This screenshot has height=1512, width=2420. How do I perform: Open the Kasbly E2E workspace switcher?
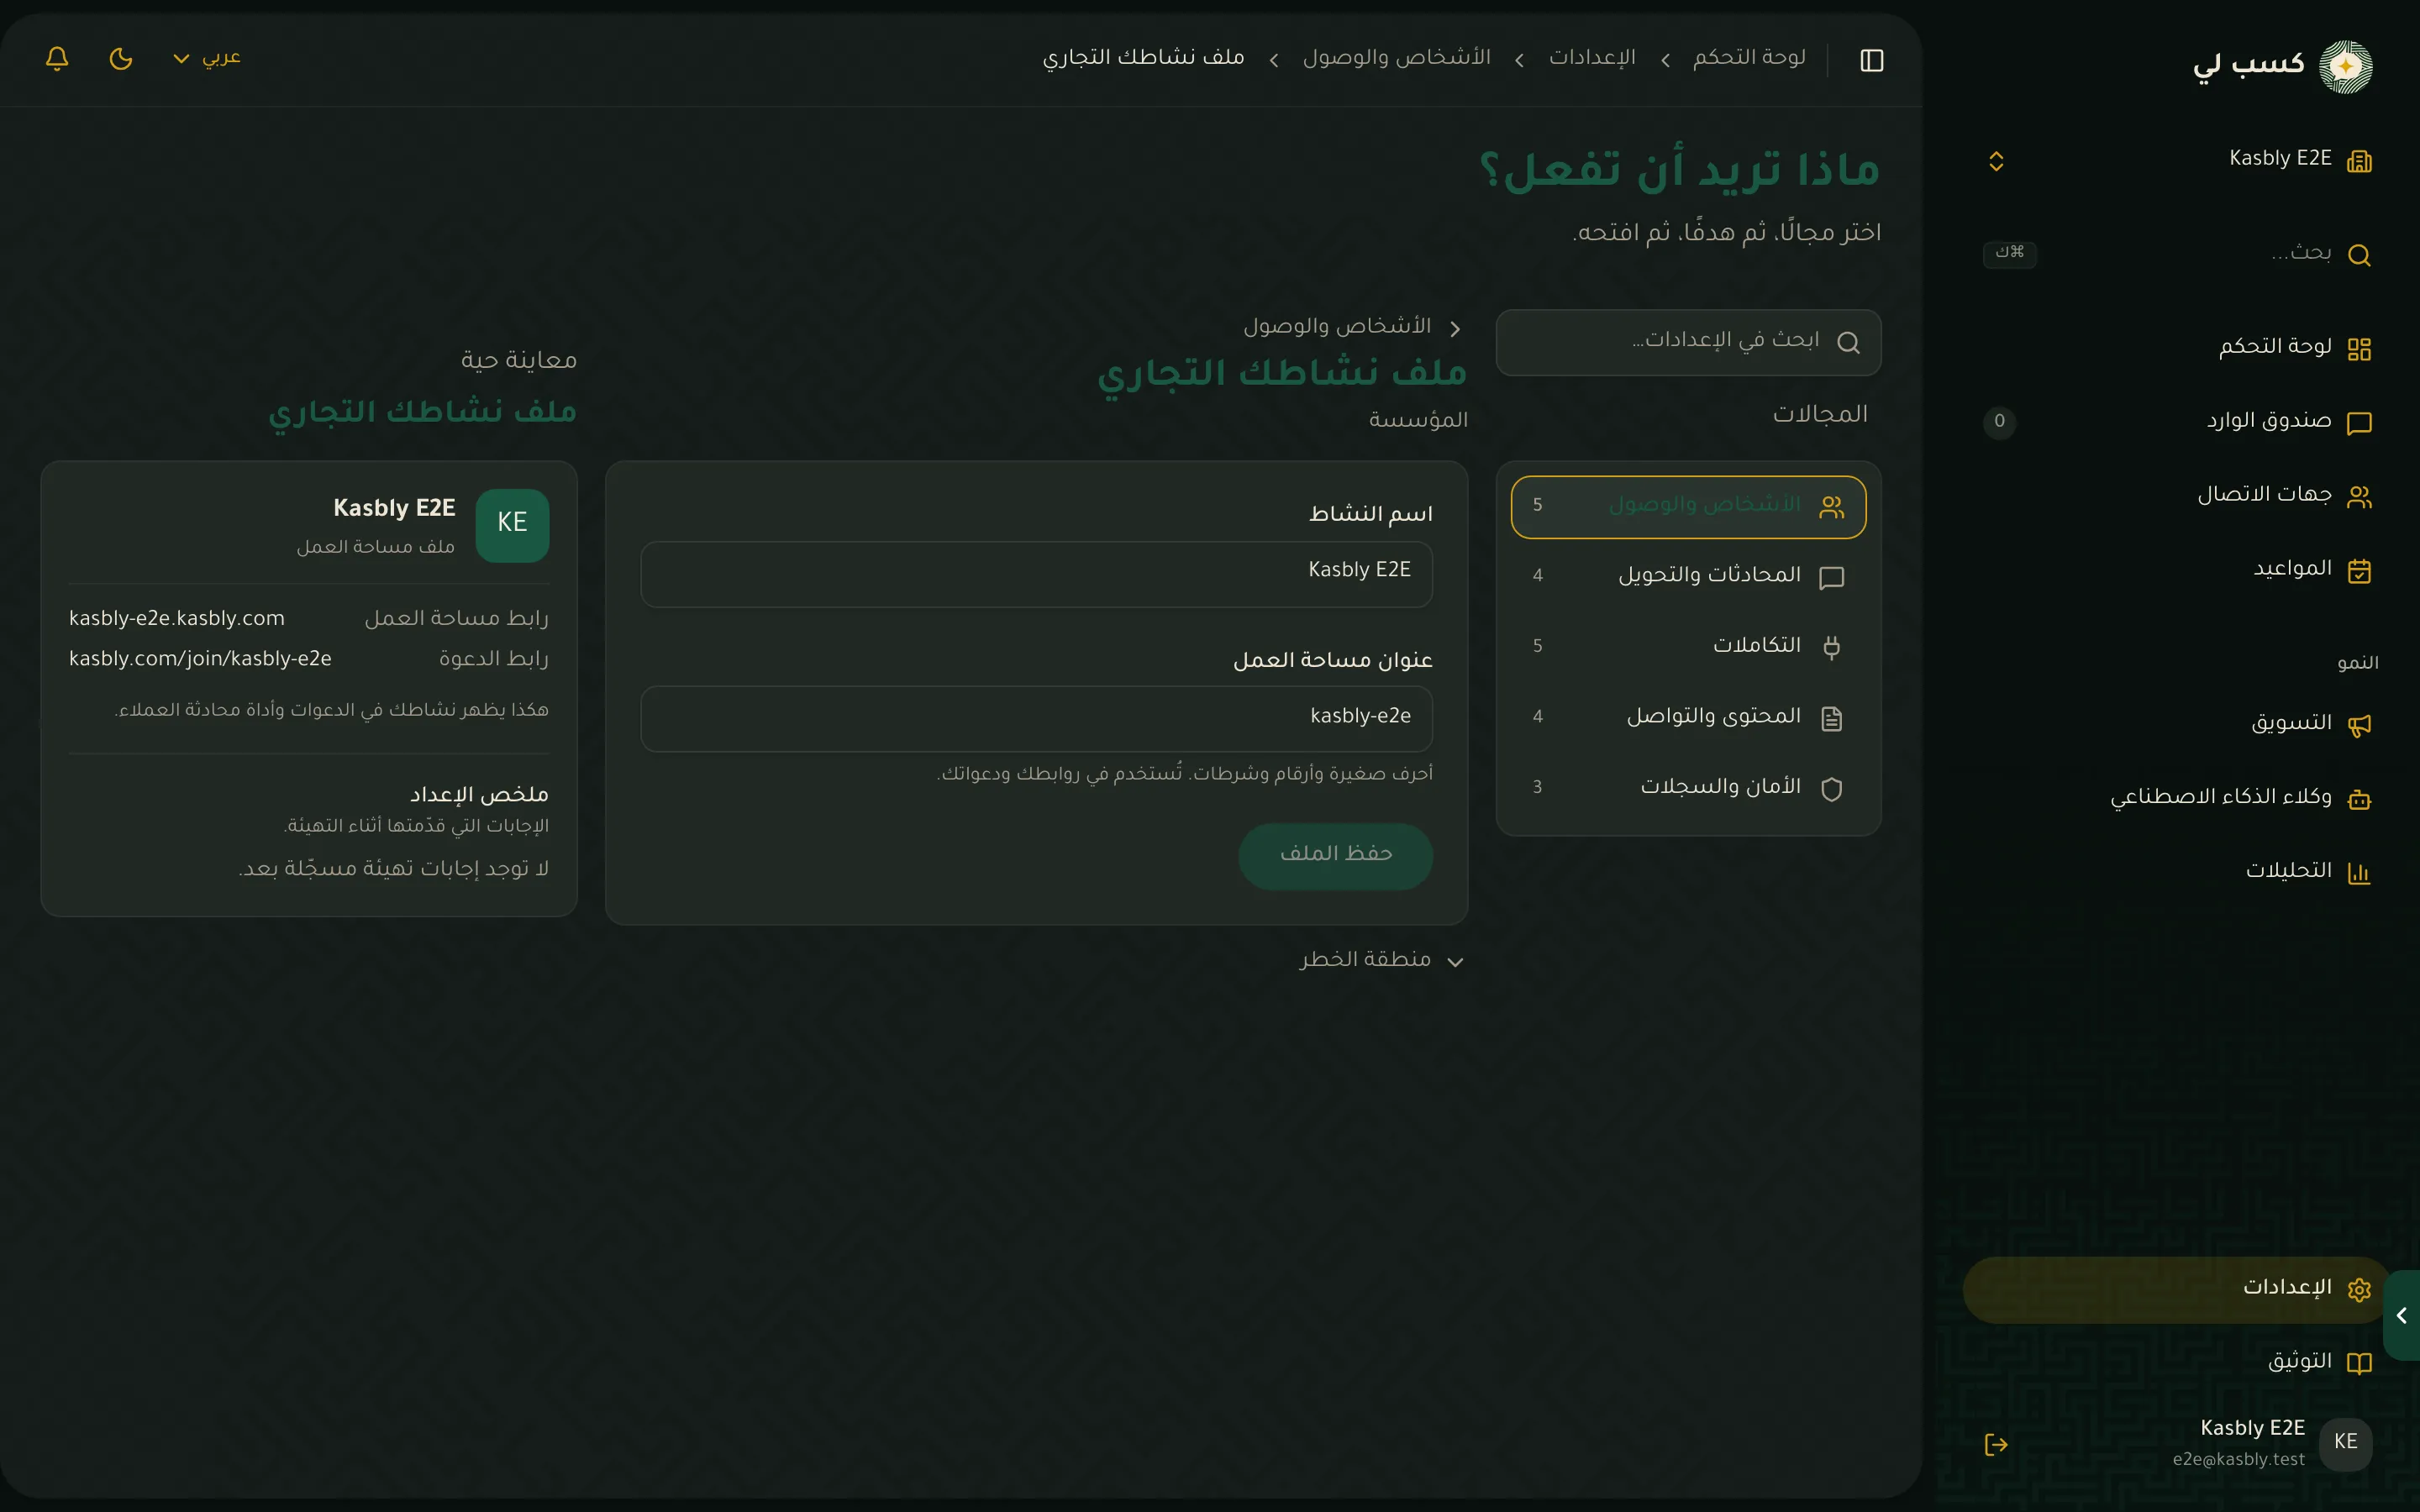[2180, 160]
